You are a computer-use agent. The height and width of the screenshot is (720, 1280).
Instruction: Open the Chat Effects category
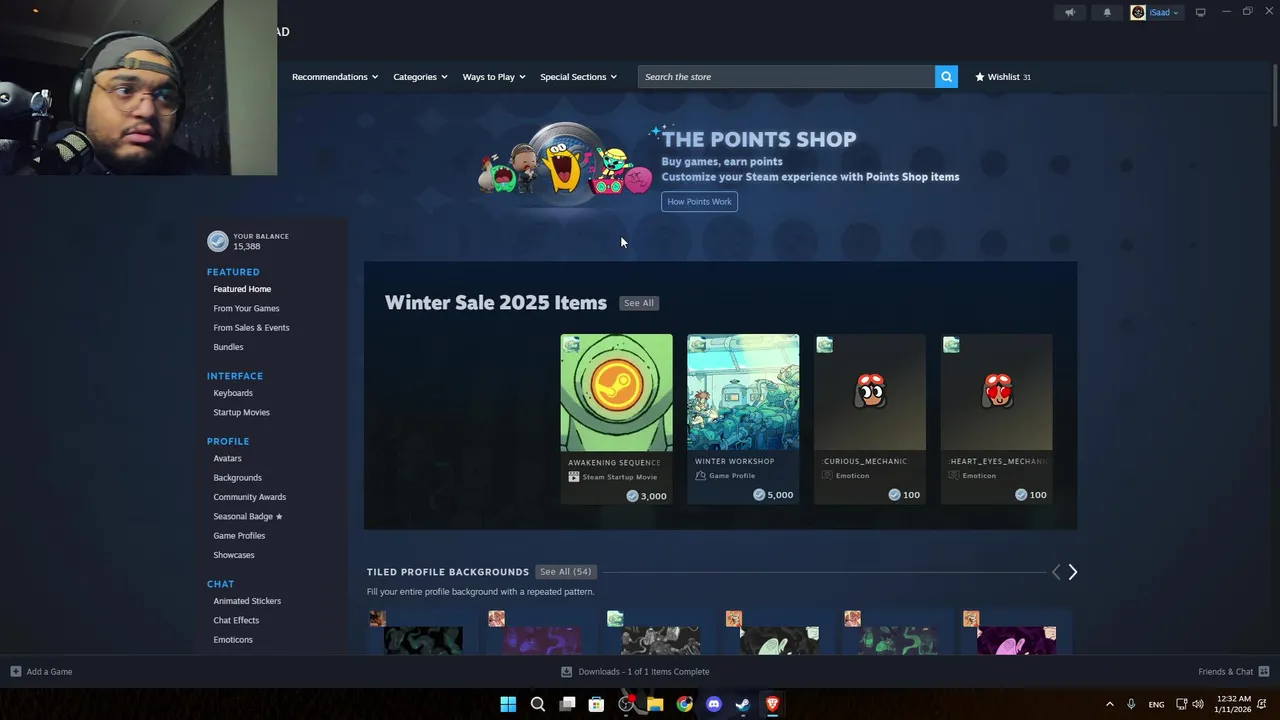pyautogui.click(x=236, y=620)
